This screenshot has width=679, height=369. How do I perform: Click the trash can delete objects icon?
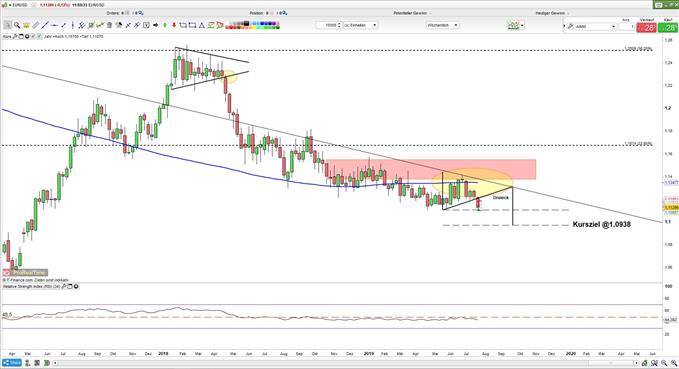coord(110,25)
